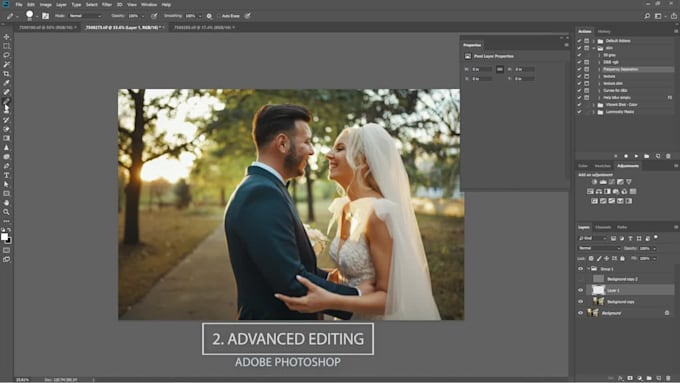
Task: Uncheck the Default Actions set checkmark
Action: tap(579, 41)
